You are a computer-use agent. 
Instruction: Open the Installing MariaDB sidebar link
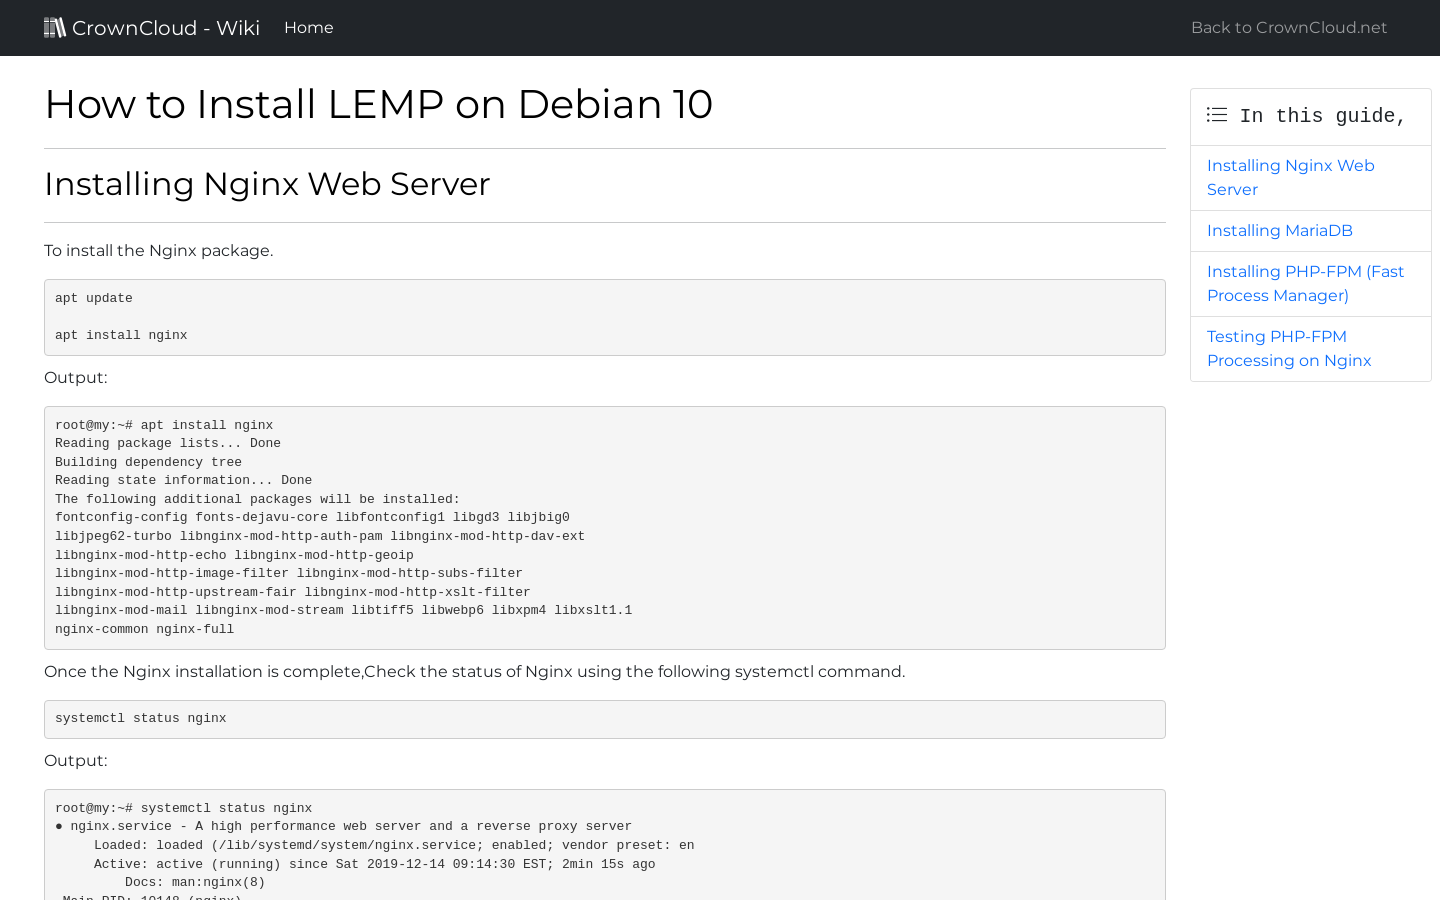(x=1279, y=230)
